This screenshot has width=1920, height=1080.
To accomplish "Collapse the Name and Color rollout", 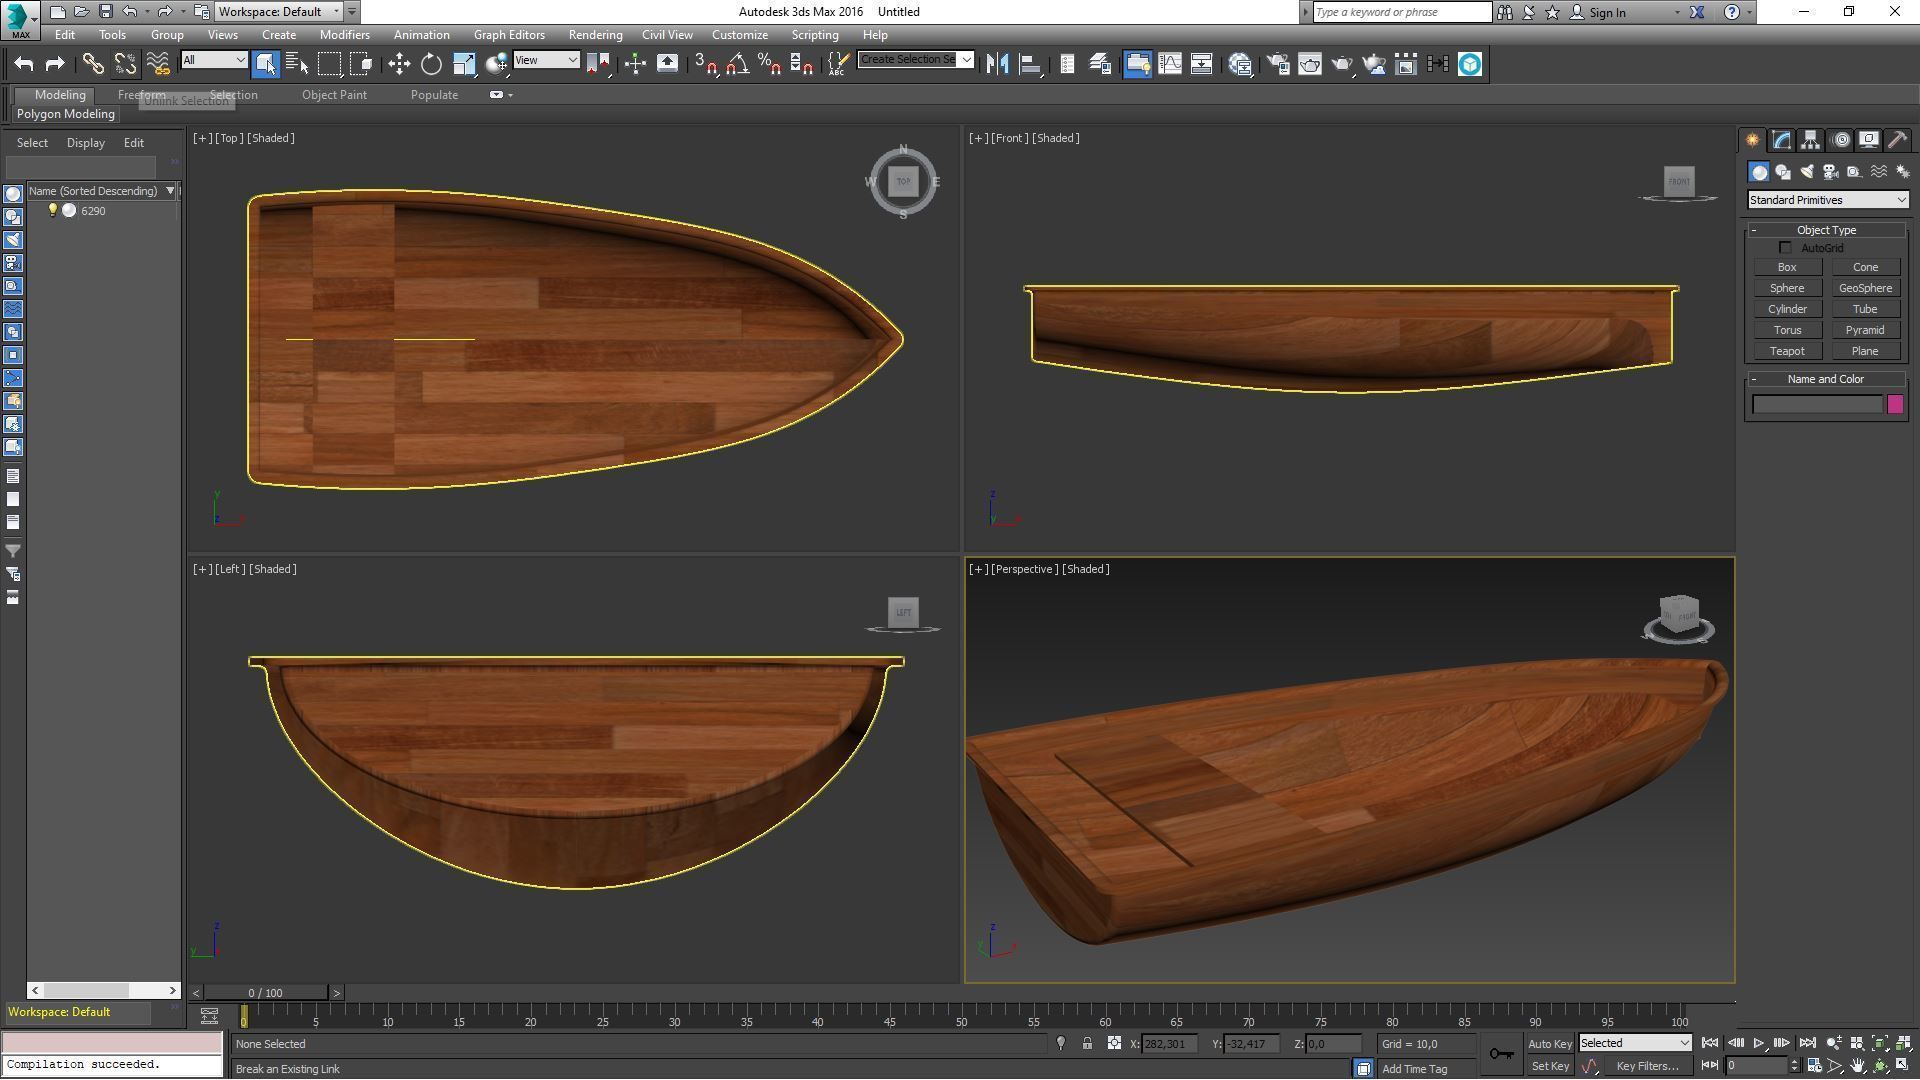I will [1826, 379].
